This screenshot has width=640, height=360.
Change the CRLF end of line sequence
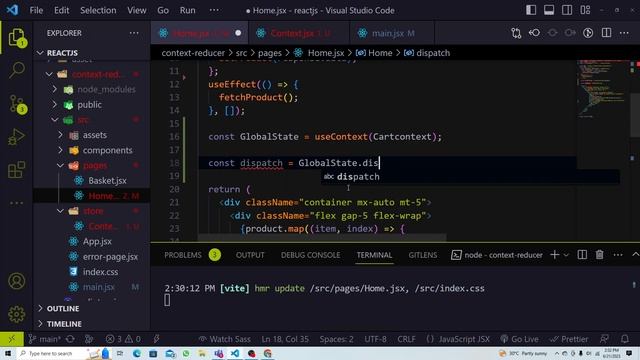406,339
